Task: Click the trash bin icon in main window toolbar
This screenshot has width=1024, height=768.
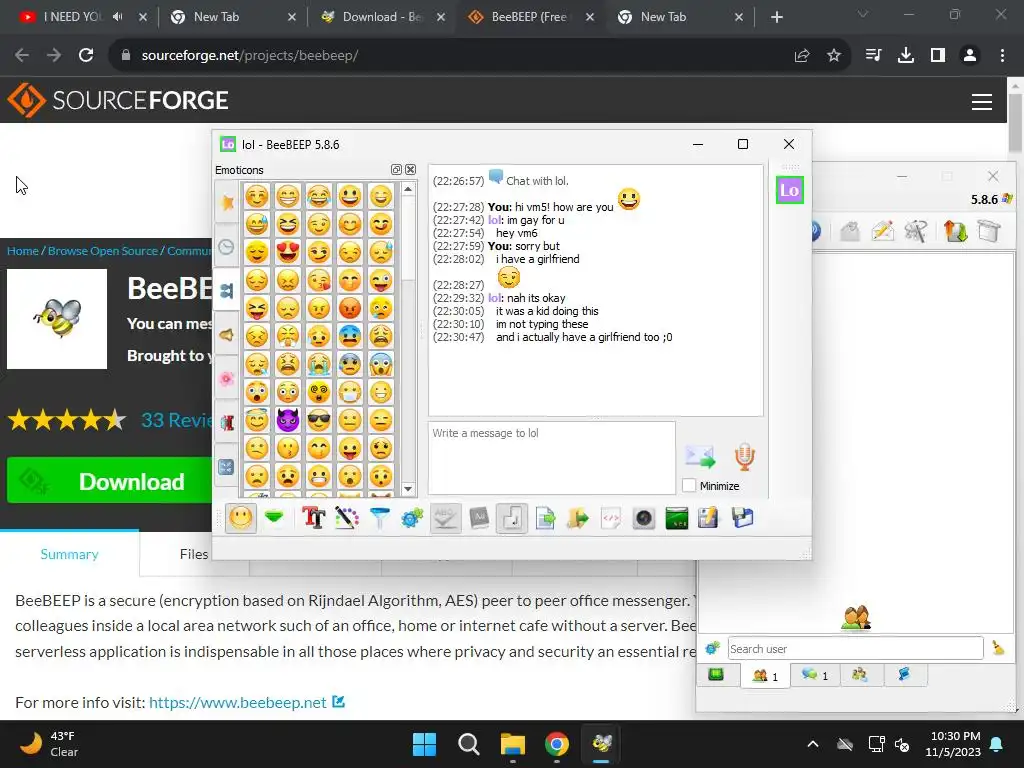Action: (989, 231)
